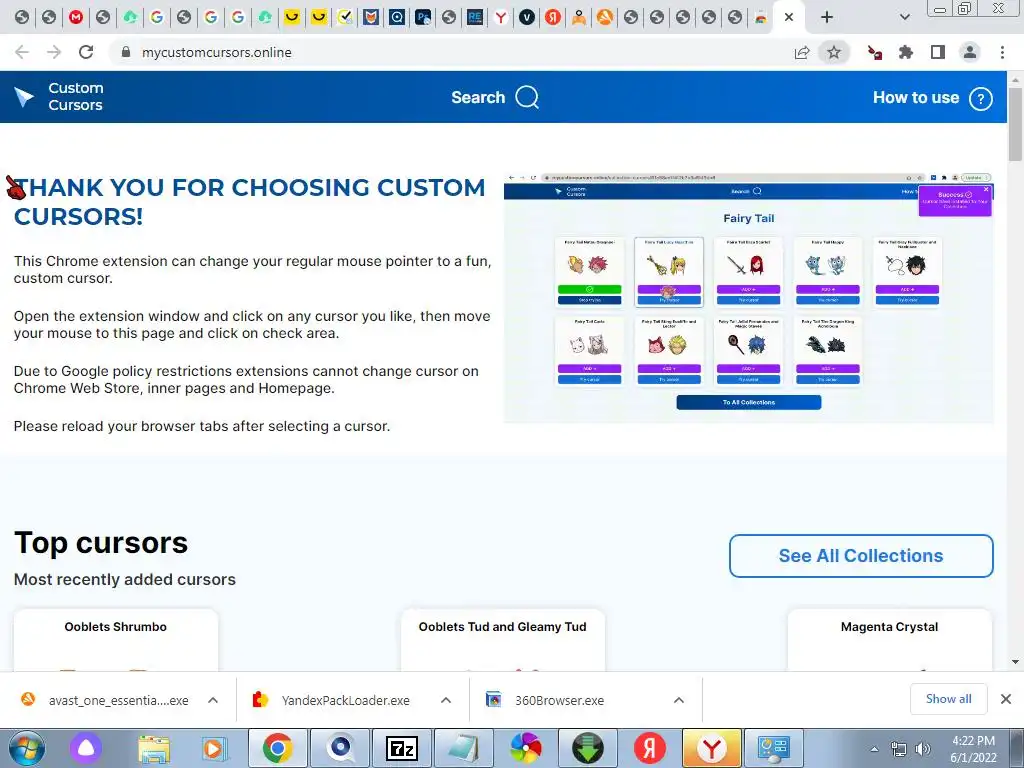Open Ooblets Tud and Gleamy Tud card
Screen dimensions: 1024x768
502,640
